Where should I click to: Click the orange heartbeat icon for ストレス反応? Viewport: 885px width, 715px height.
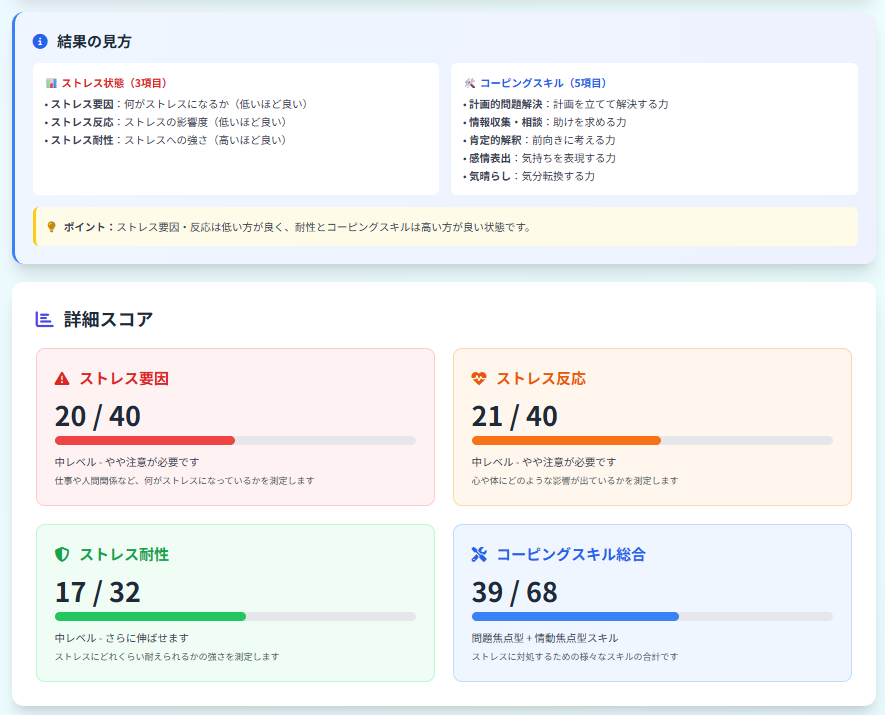pos(479,379)
